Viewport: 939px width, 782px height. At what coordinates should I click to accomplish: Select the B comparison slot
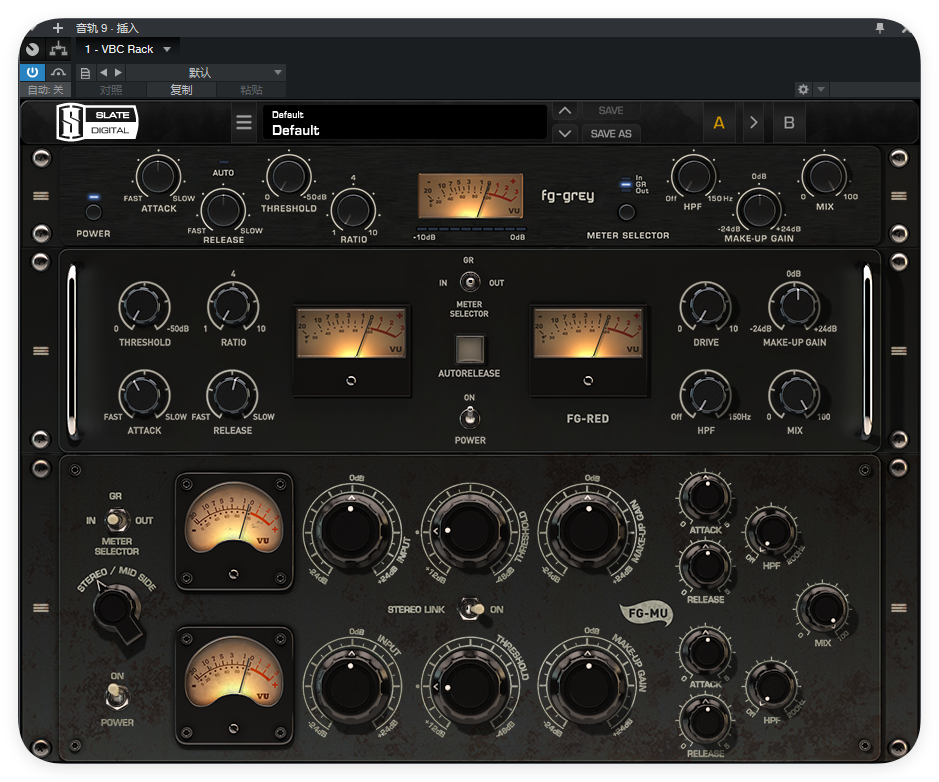[x=789, y=123]
